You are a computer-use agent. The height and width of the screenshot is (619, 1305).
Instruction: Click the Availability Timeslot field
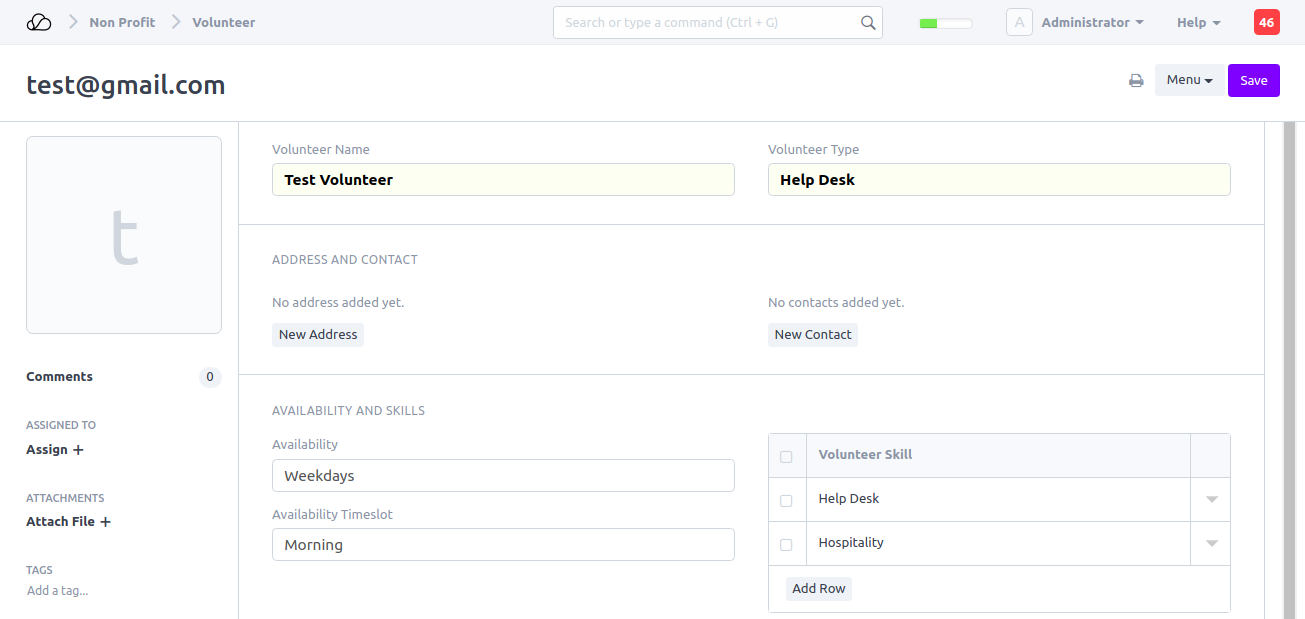pos(503,545)
